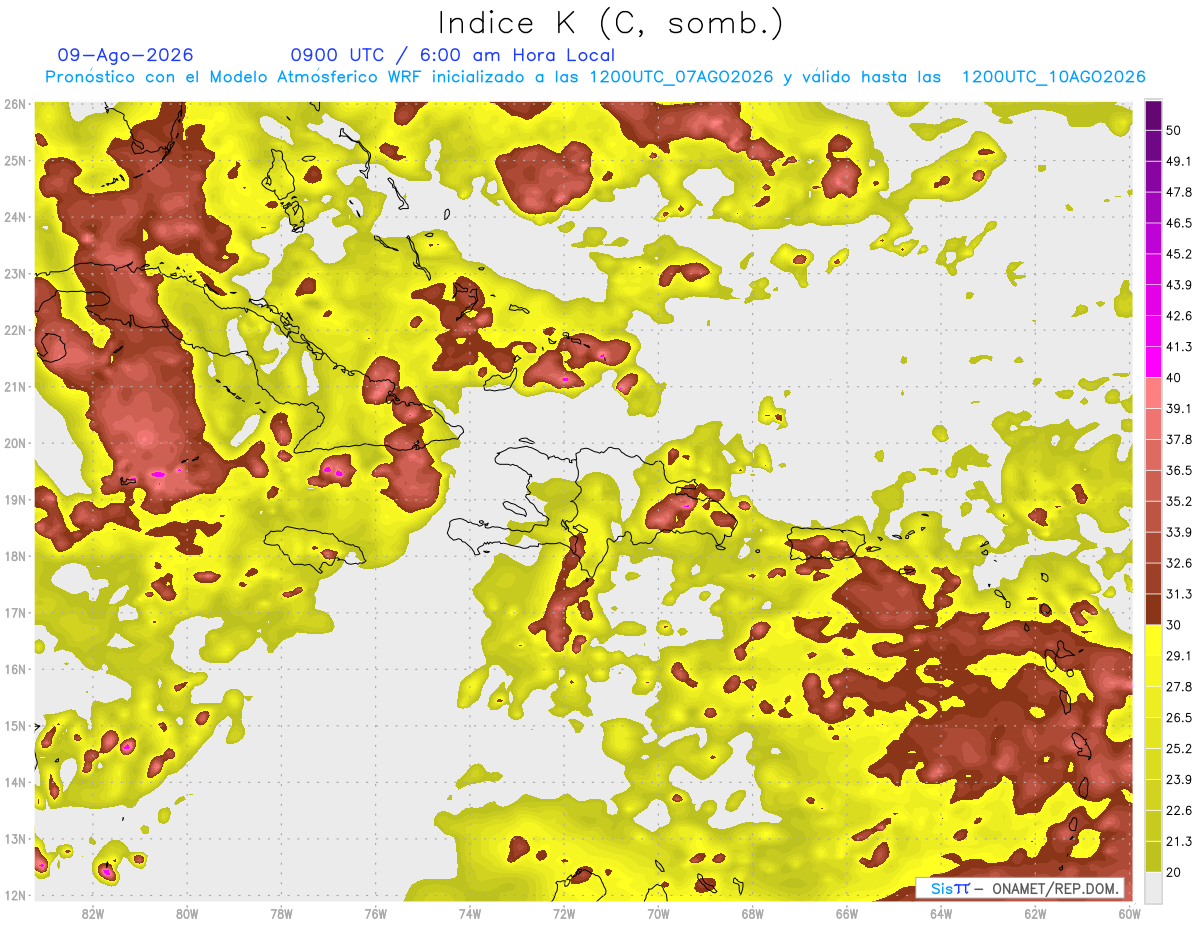This screenshot has width=1200, height=927.
Task: Click the color bar label '45.2'
Action: click(1178, 254)
